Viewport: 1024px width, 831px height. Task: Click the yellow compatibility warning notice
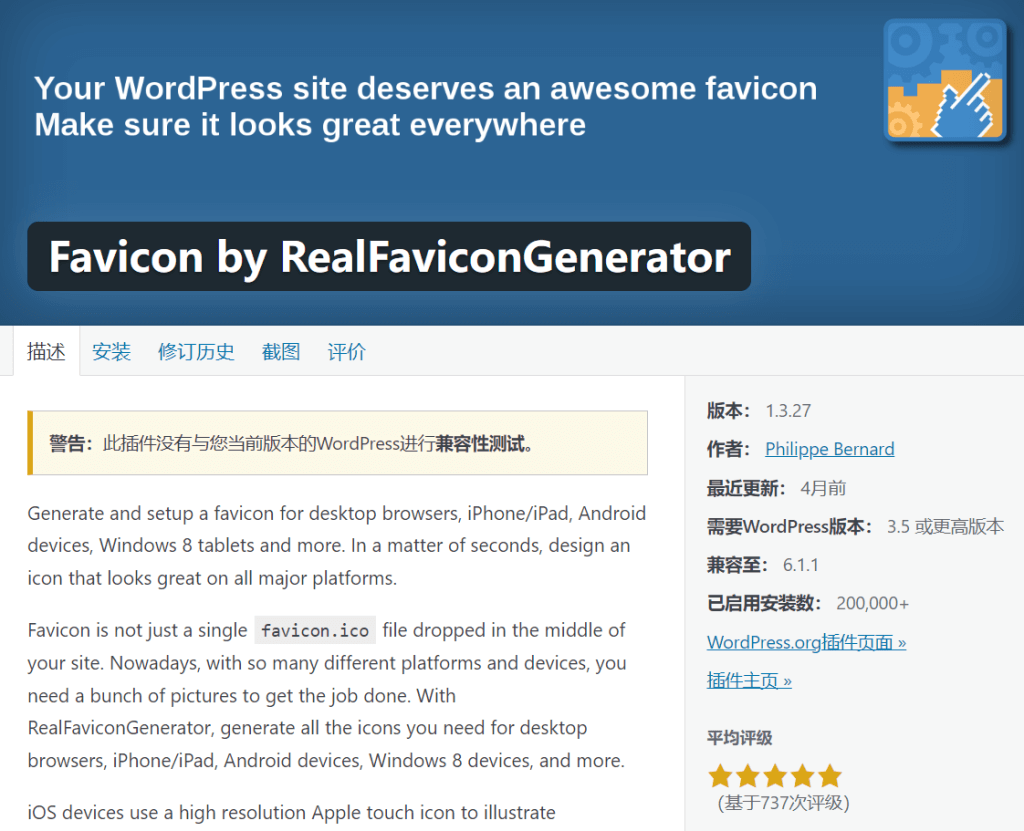338,443
